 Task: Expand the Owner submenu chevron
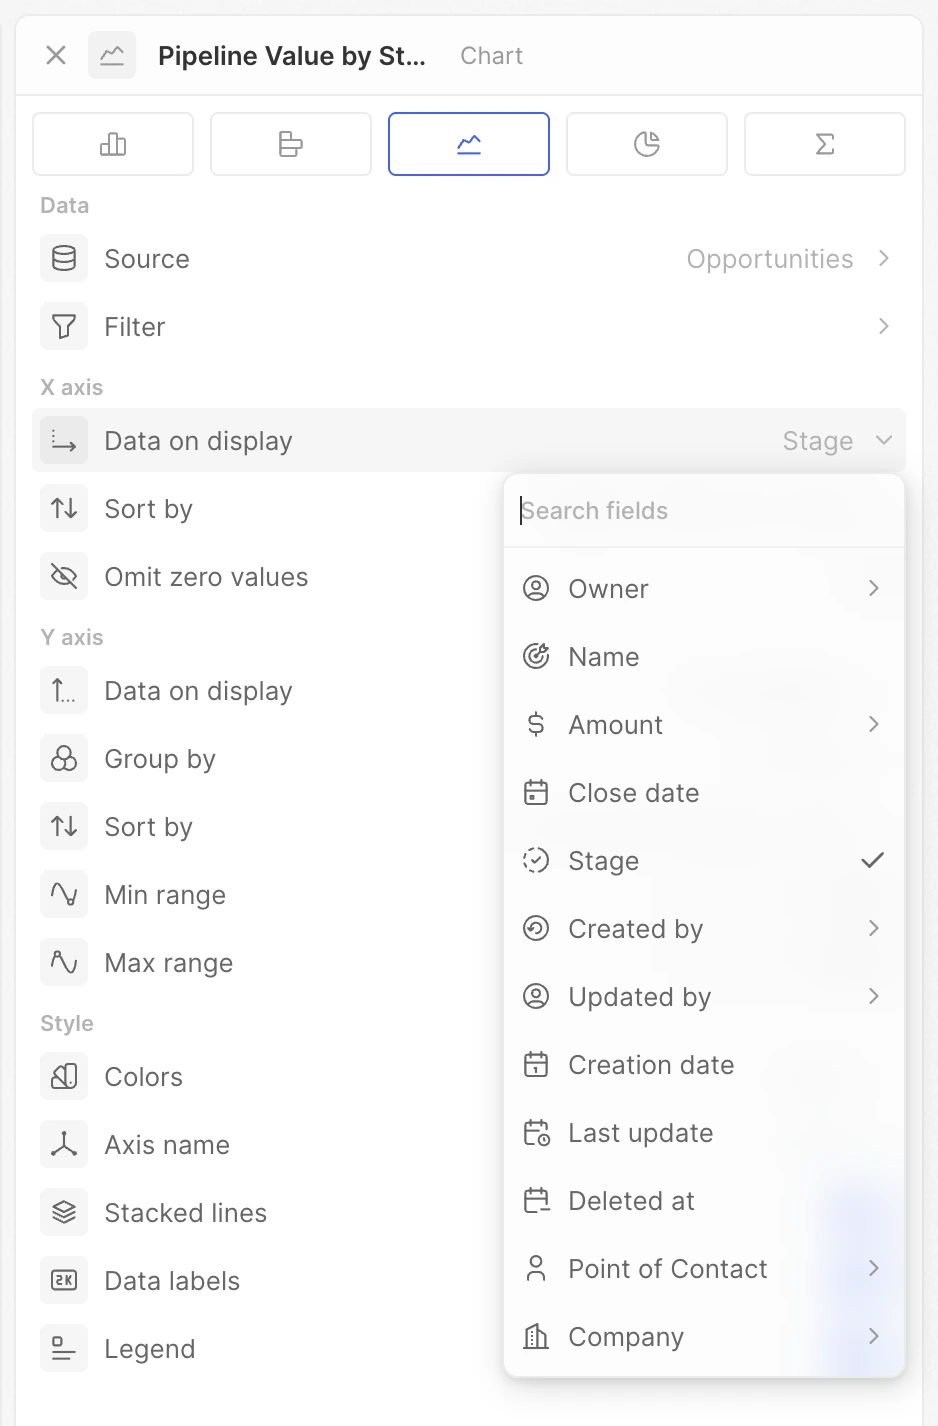click(x=874, y=588)
